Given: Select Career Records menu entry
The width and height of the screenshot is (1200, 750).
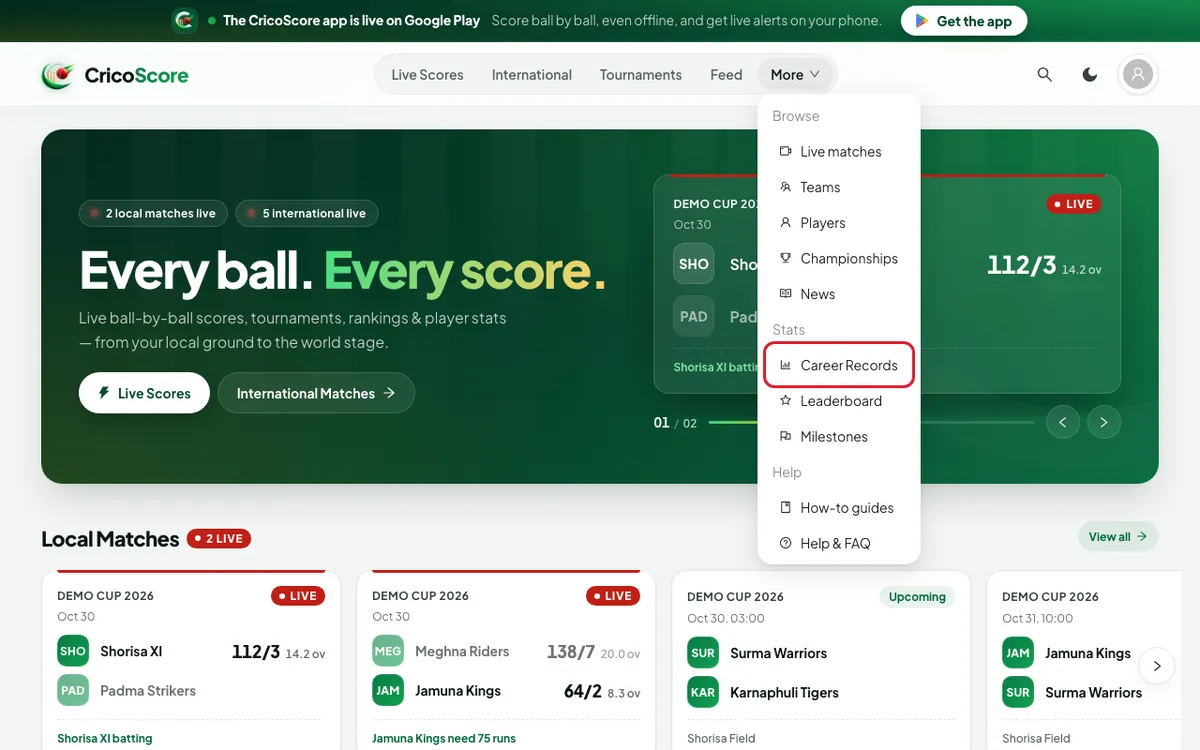Looking at the screenshot, I should coord(839,365).
